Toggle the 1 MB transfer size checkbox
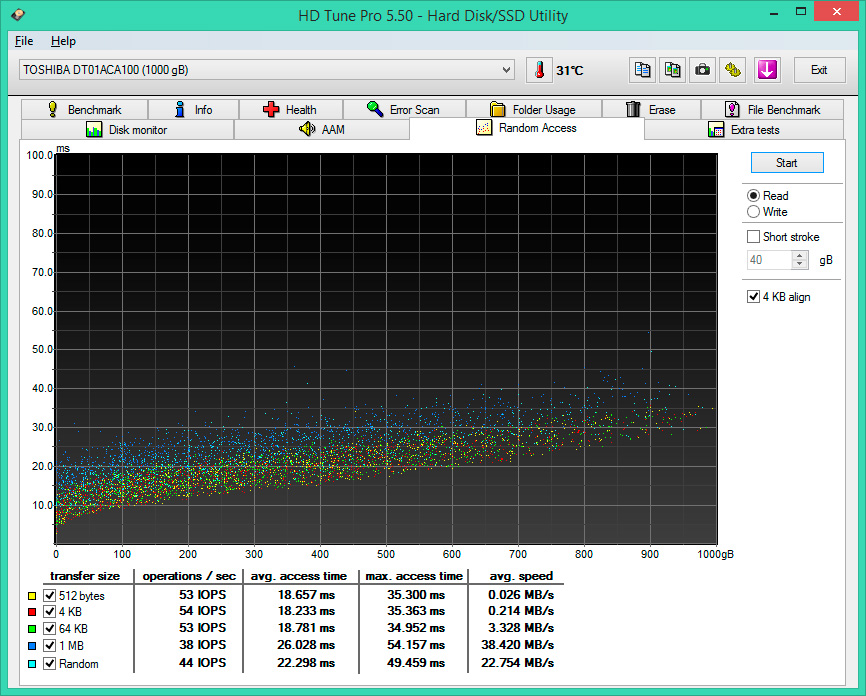This screenshot has height=696, width=866. point(50,646)
